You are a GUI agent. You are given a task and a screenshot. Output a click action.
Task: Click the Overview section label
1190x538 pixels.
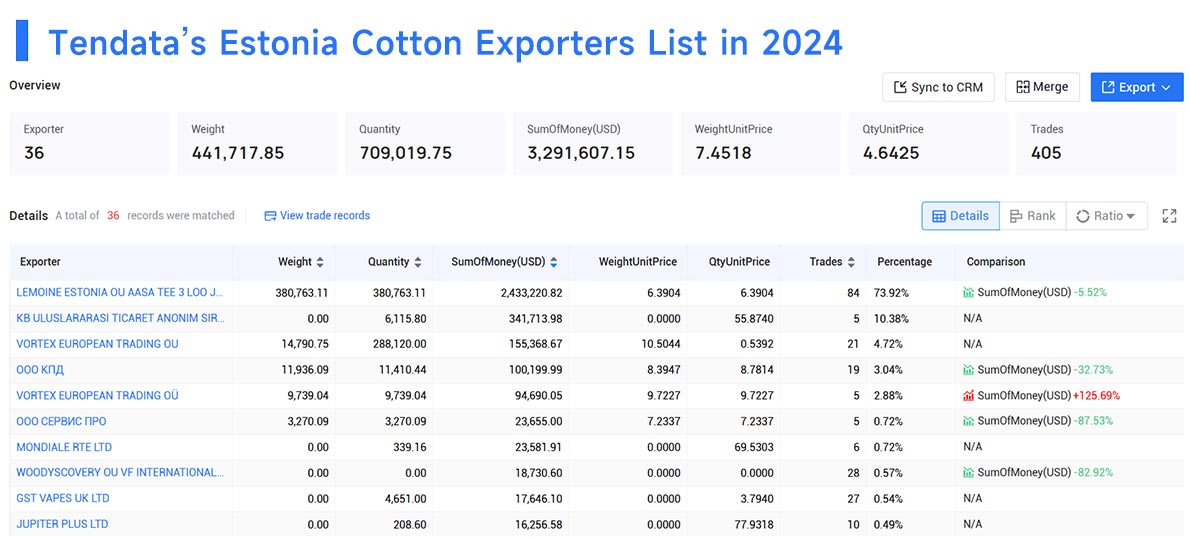35,85
